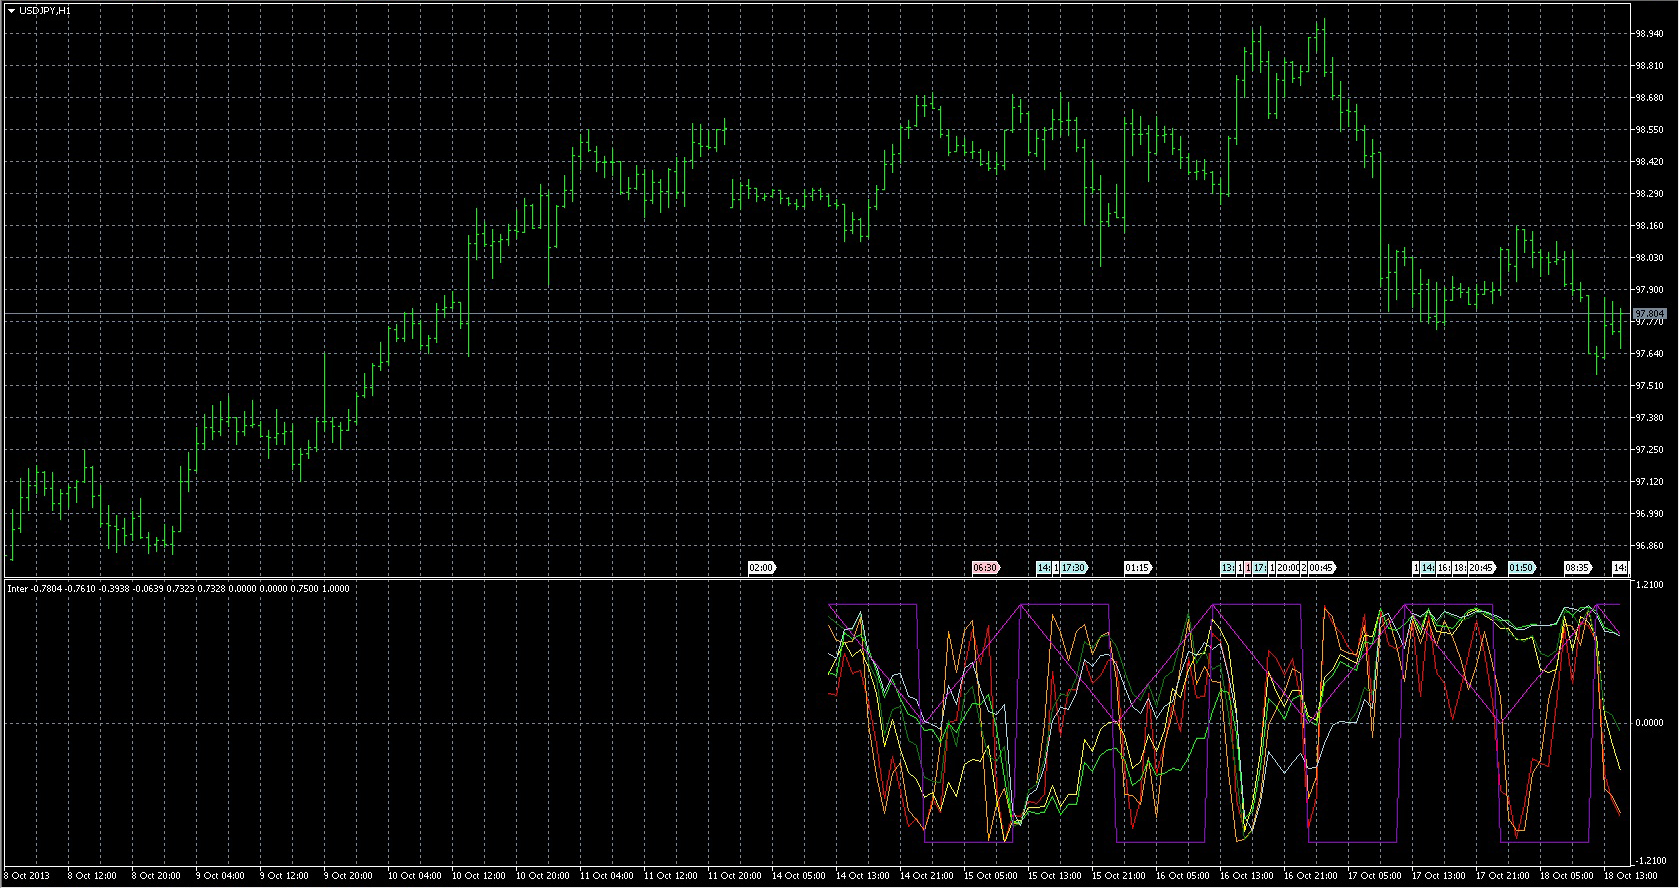Click the indicator 0.0000 level label

click(x=1648, y=722)
